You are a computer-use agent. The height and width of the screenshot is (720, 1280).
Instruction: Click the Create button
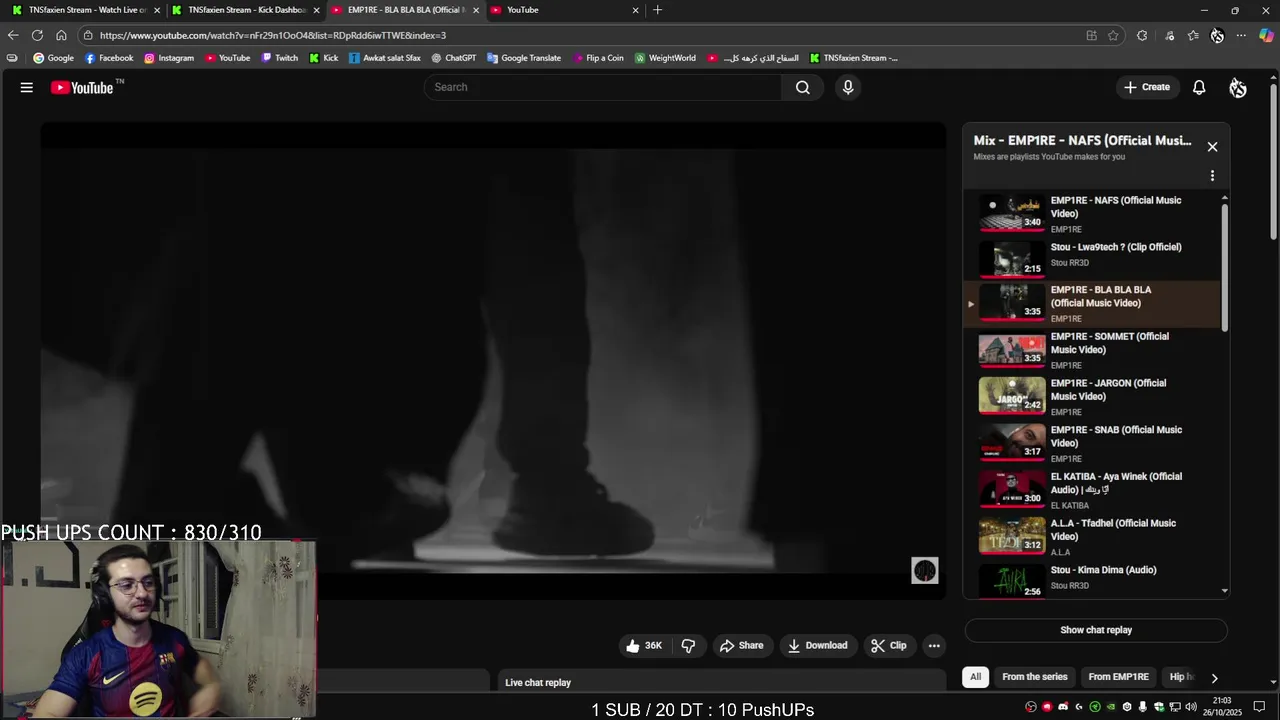[1146, 87]
